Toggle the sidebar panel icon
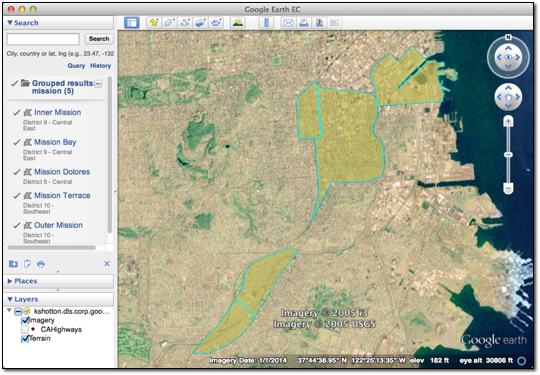Image resolution: width=540 pixels, height=375 pixels. 132,23
